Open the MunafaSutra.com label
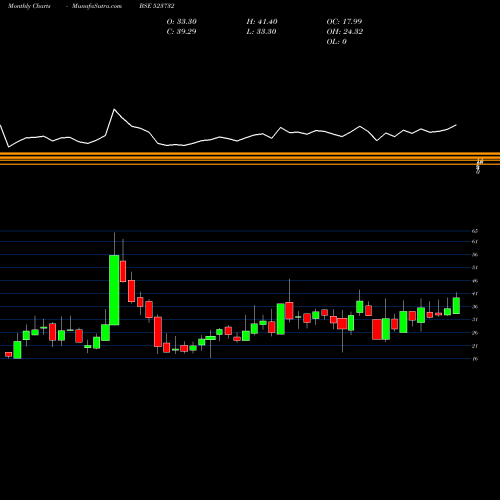500x500 pixels. [97, 6]
